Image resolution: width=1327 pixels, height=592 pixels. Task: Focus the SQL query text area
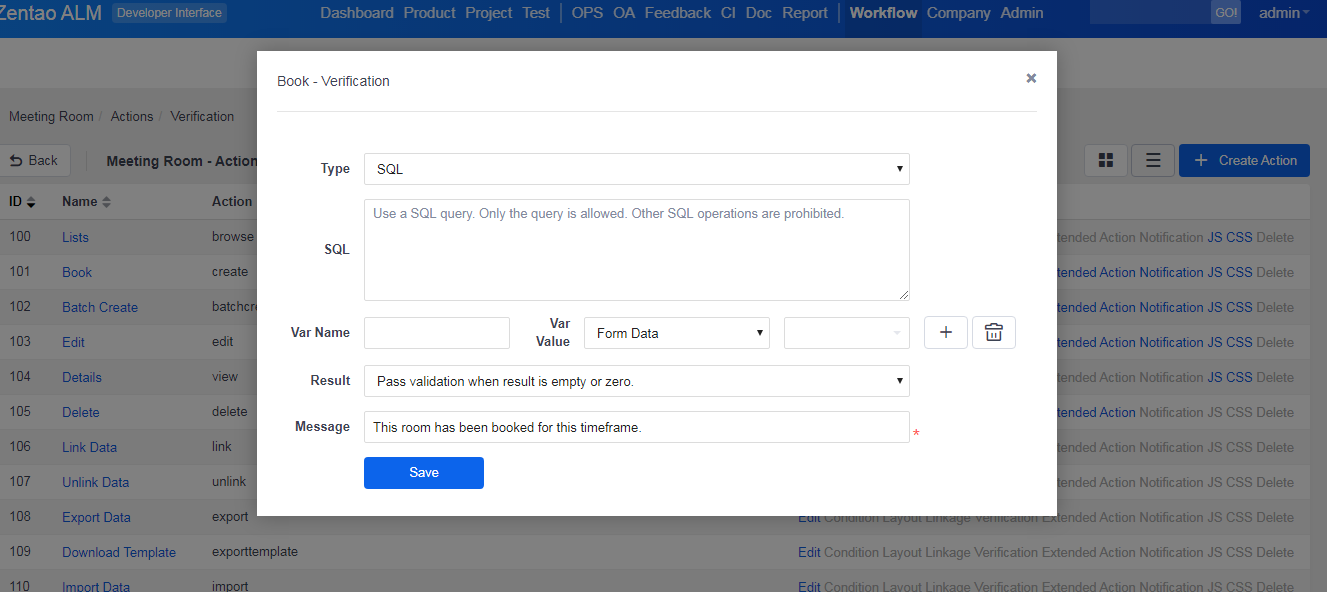pos(636,250)
